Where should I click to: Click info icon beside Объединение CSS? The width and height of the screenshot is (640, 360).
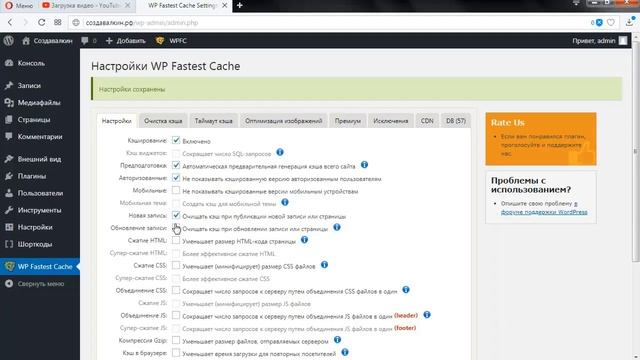tap(406, 290)
